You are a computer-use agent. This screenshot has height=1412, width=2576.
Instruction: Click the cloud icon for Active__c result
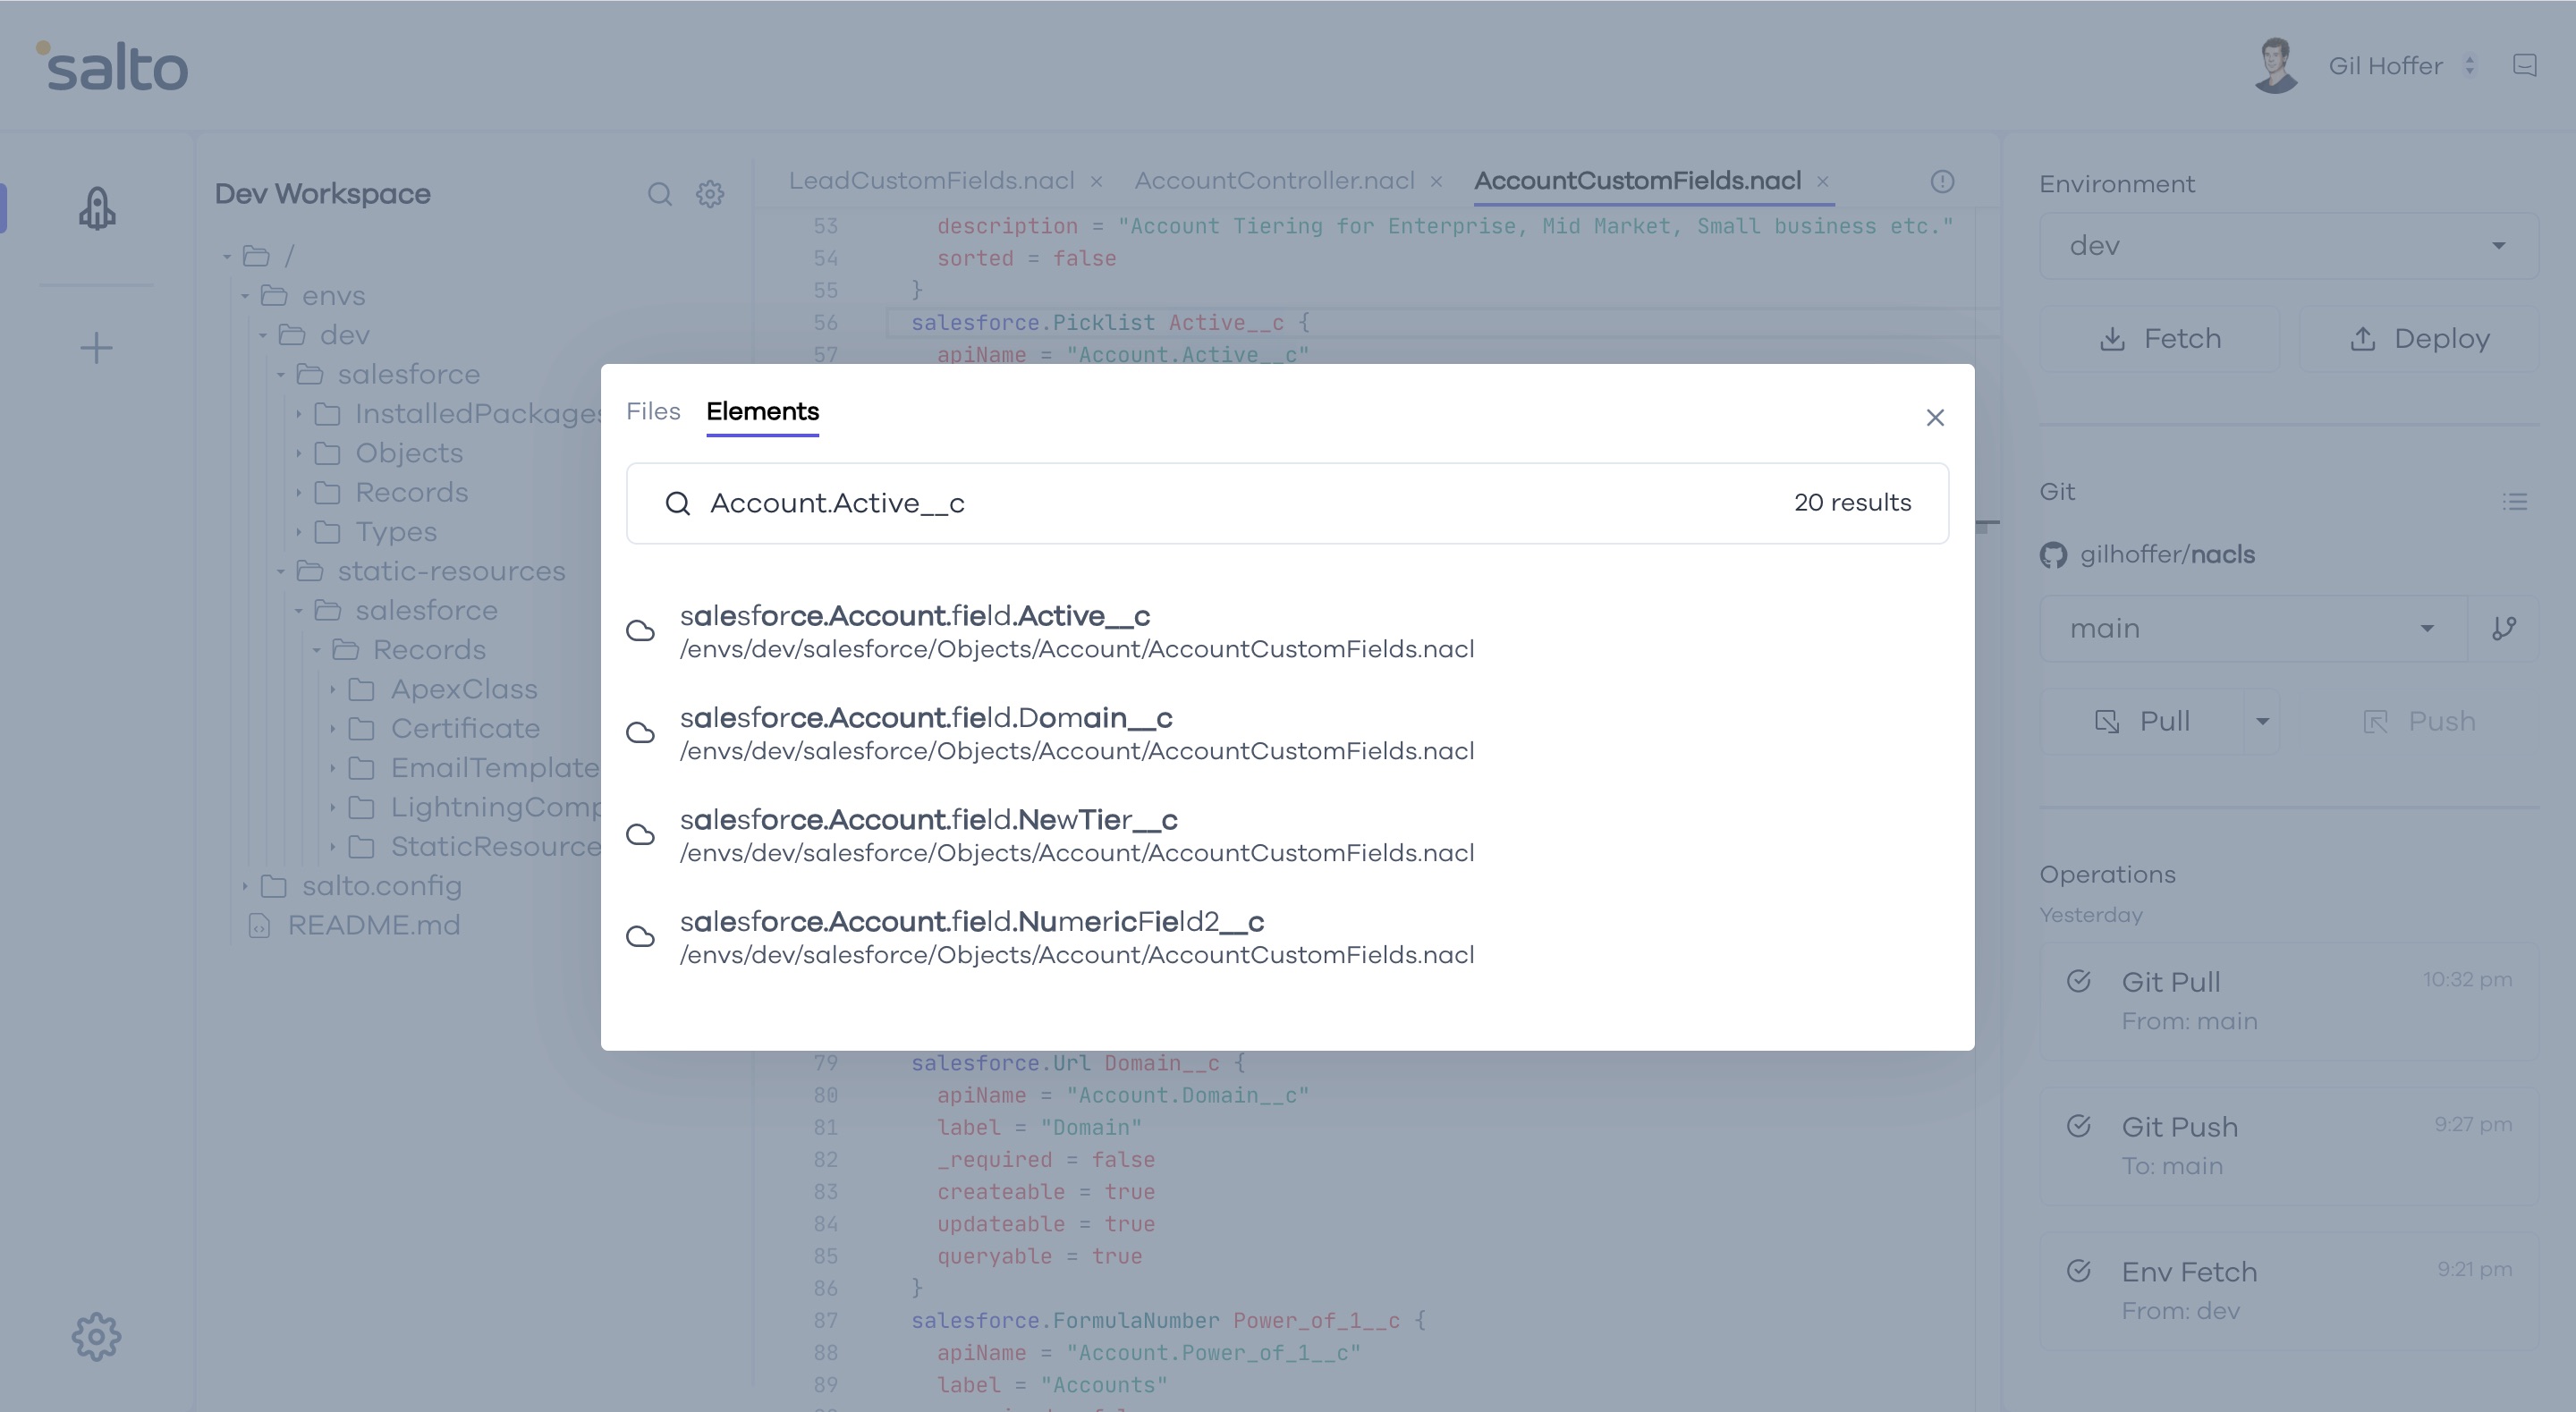point(640,631)
